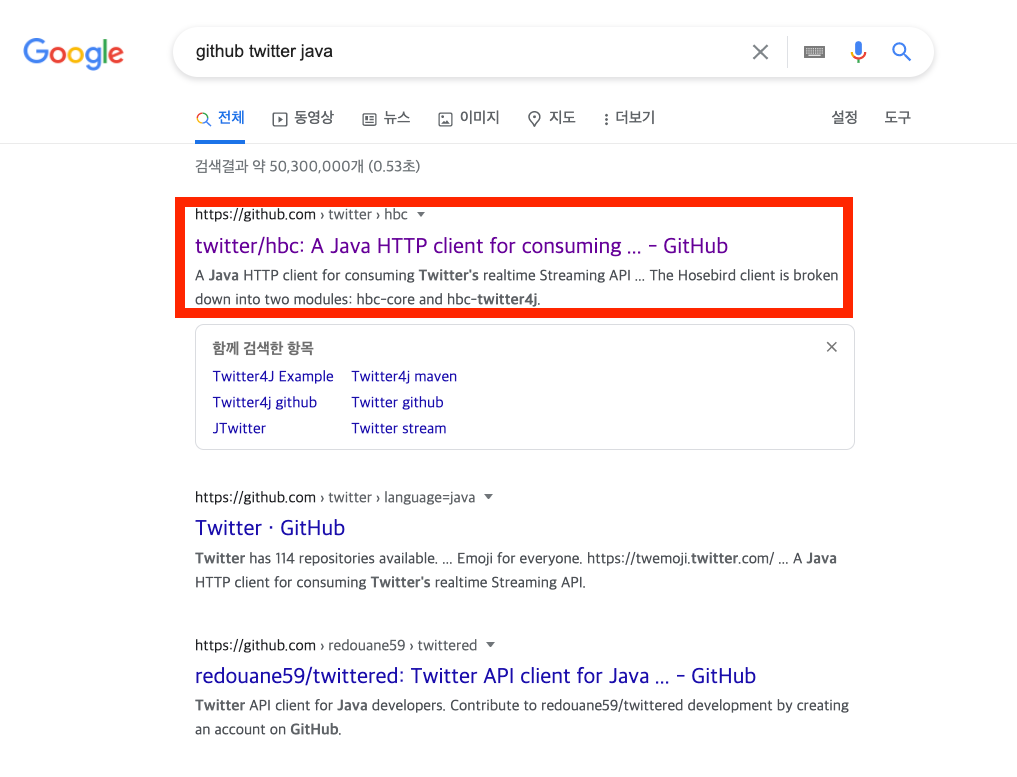Clear the search query with the X icon

tap(760, 52)
